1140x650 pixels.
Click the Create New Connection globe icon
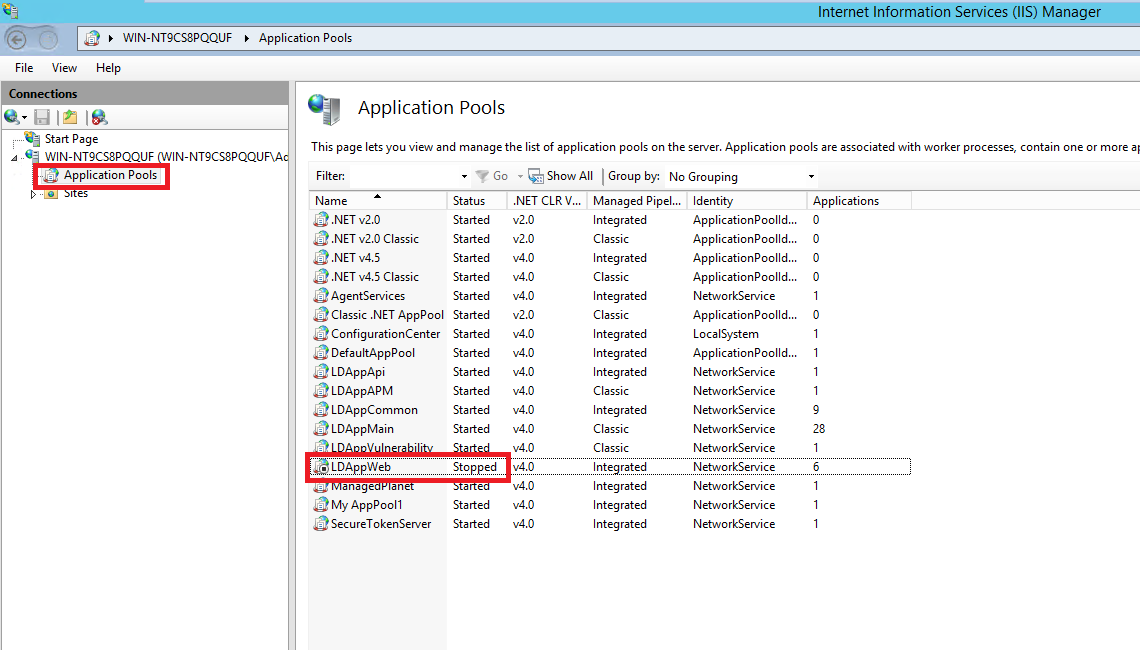click(x=12, y=117)
